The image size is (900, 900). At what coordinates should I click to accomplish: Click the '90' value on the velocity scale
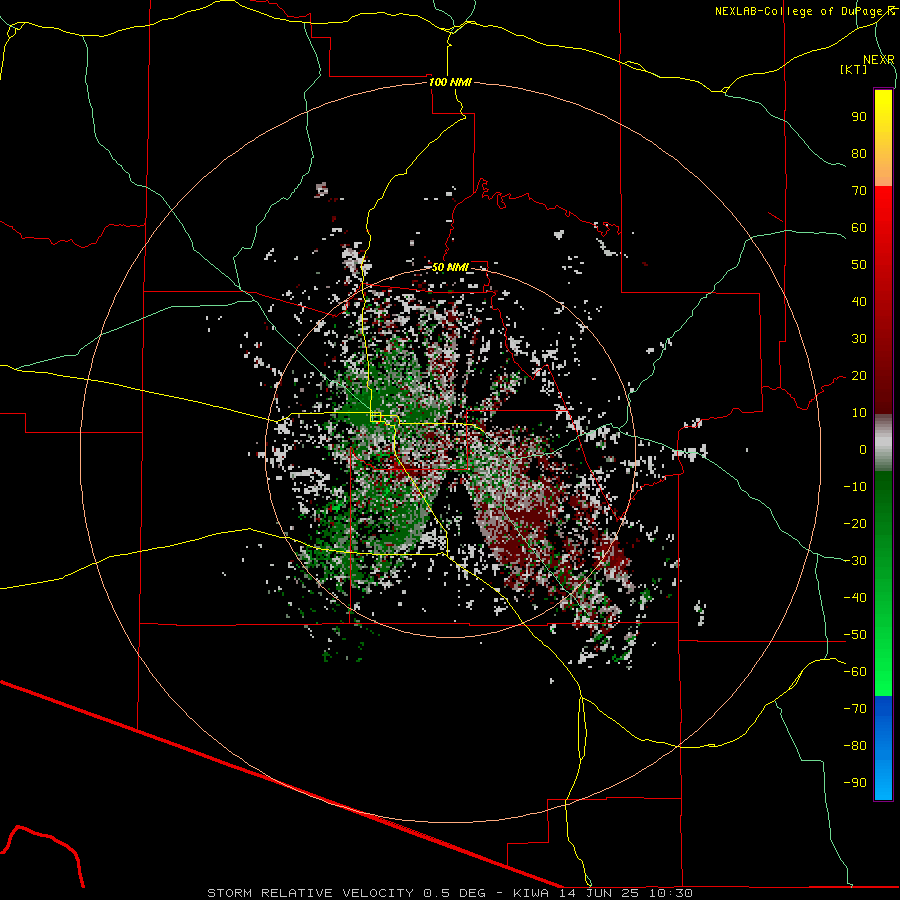pos(859,117)
